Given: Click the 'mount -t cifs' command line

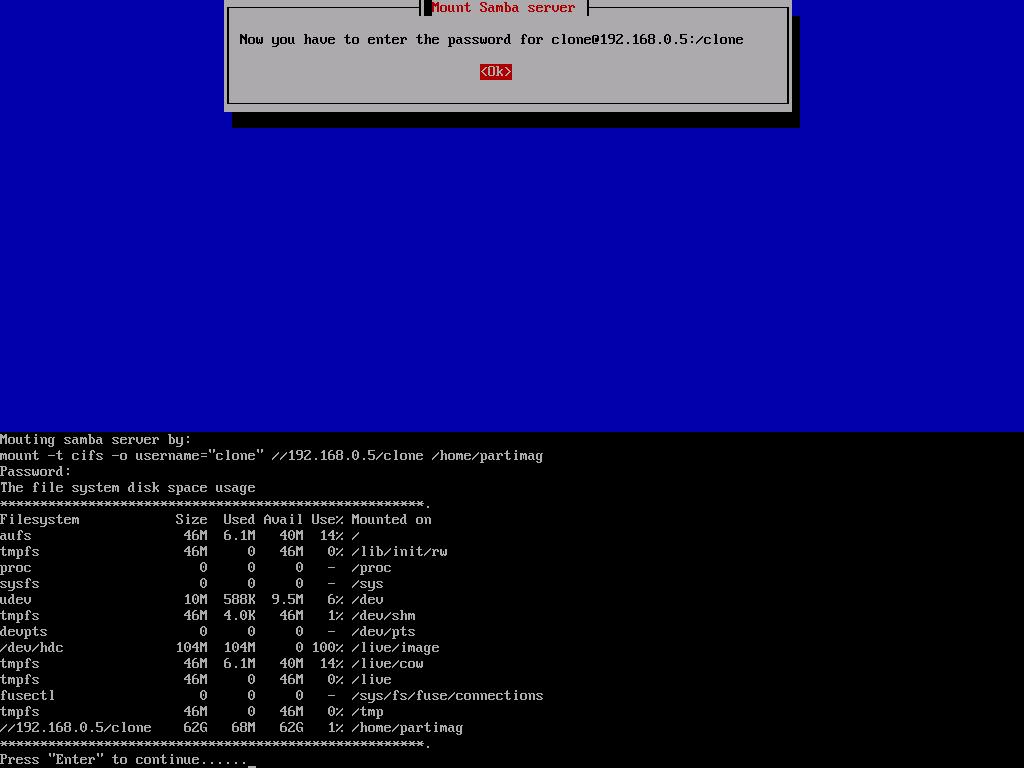Looking at the screenshot, I should click(271, 456).
